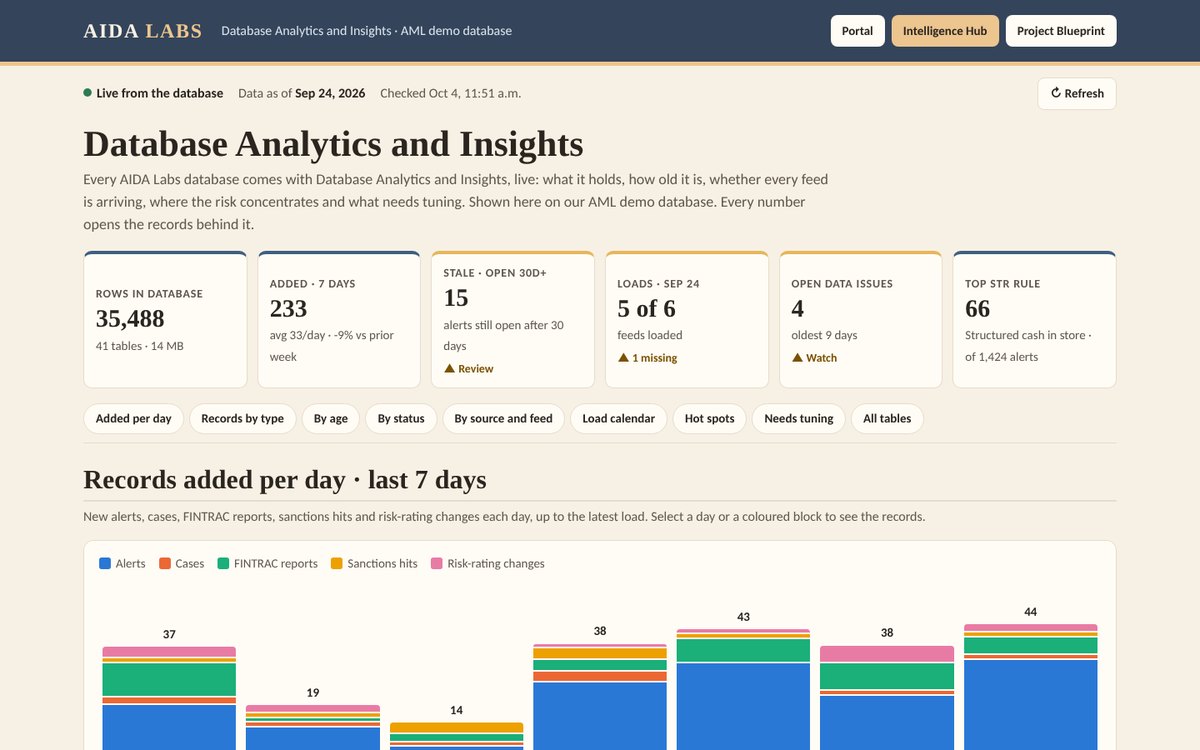Select the bar totaling 14
The image size is (1200, 750).
point(456,736)
